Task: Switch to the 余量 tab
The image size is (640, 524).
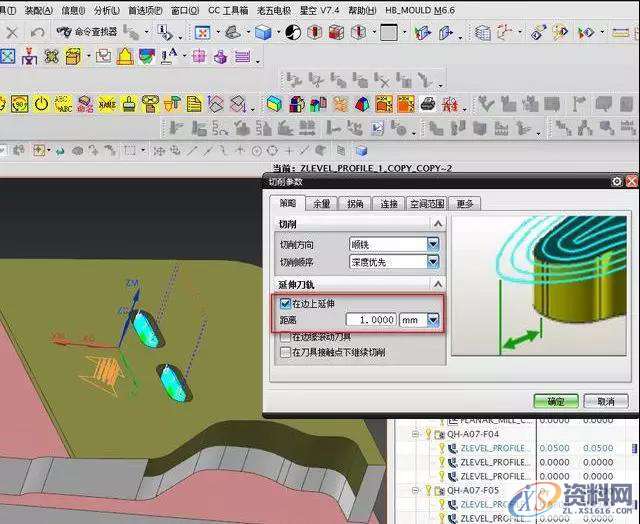Action: 321,204
